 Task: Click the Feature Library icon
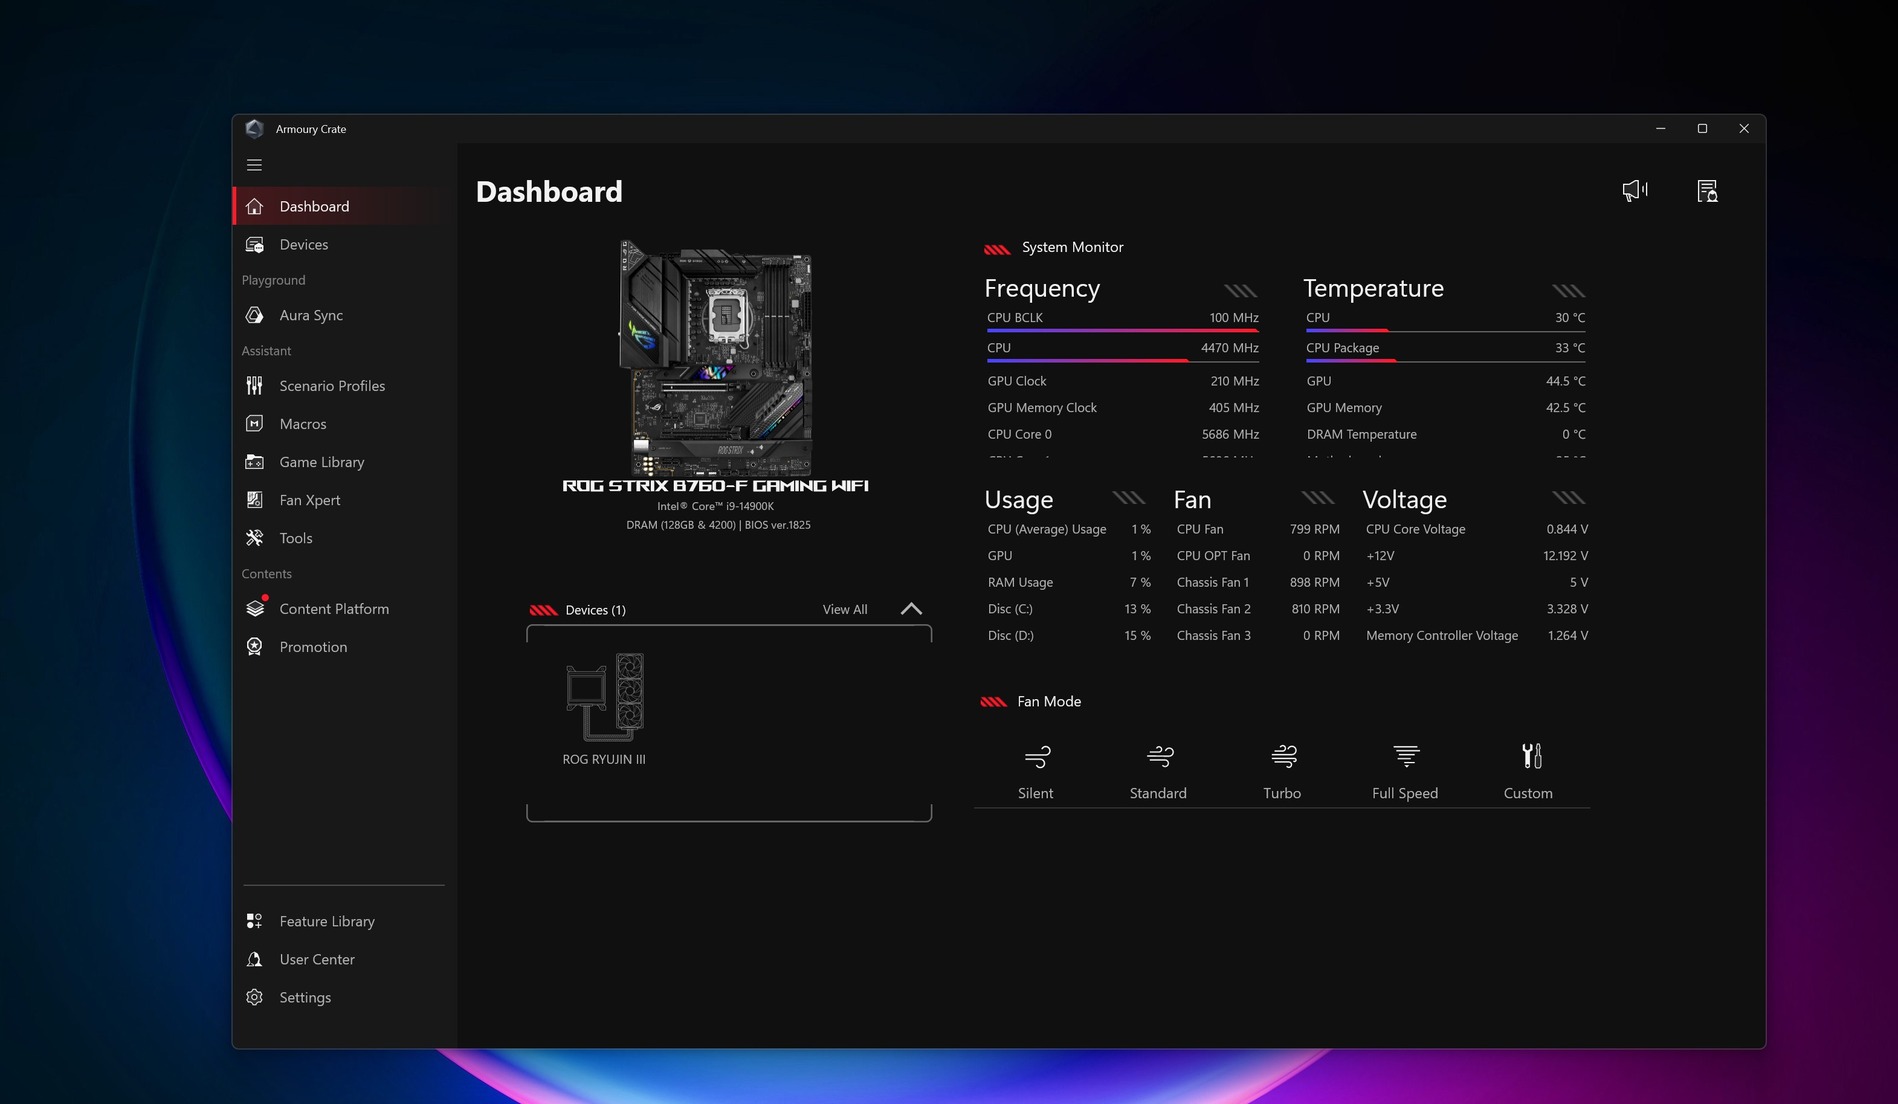[x=255, y=921]
